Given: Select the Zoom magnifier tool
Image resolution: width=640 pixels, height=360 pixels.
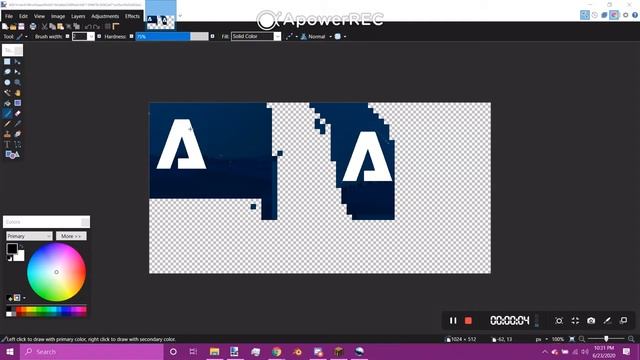Looking at the screenshot, I should 18,82.
